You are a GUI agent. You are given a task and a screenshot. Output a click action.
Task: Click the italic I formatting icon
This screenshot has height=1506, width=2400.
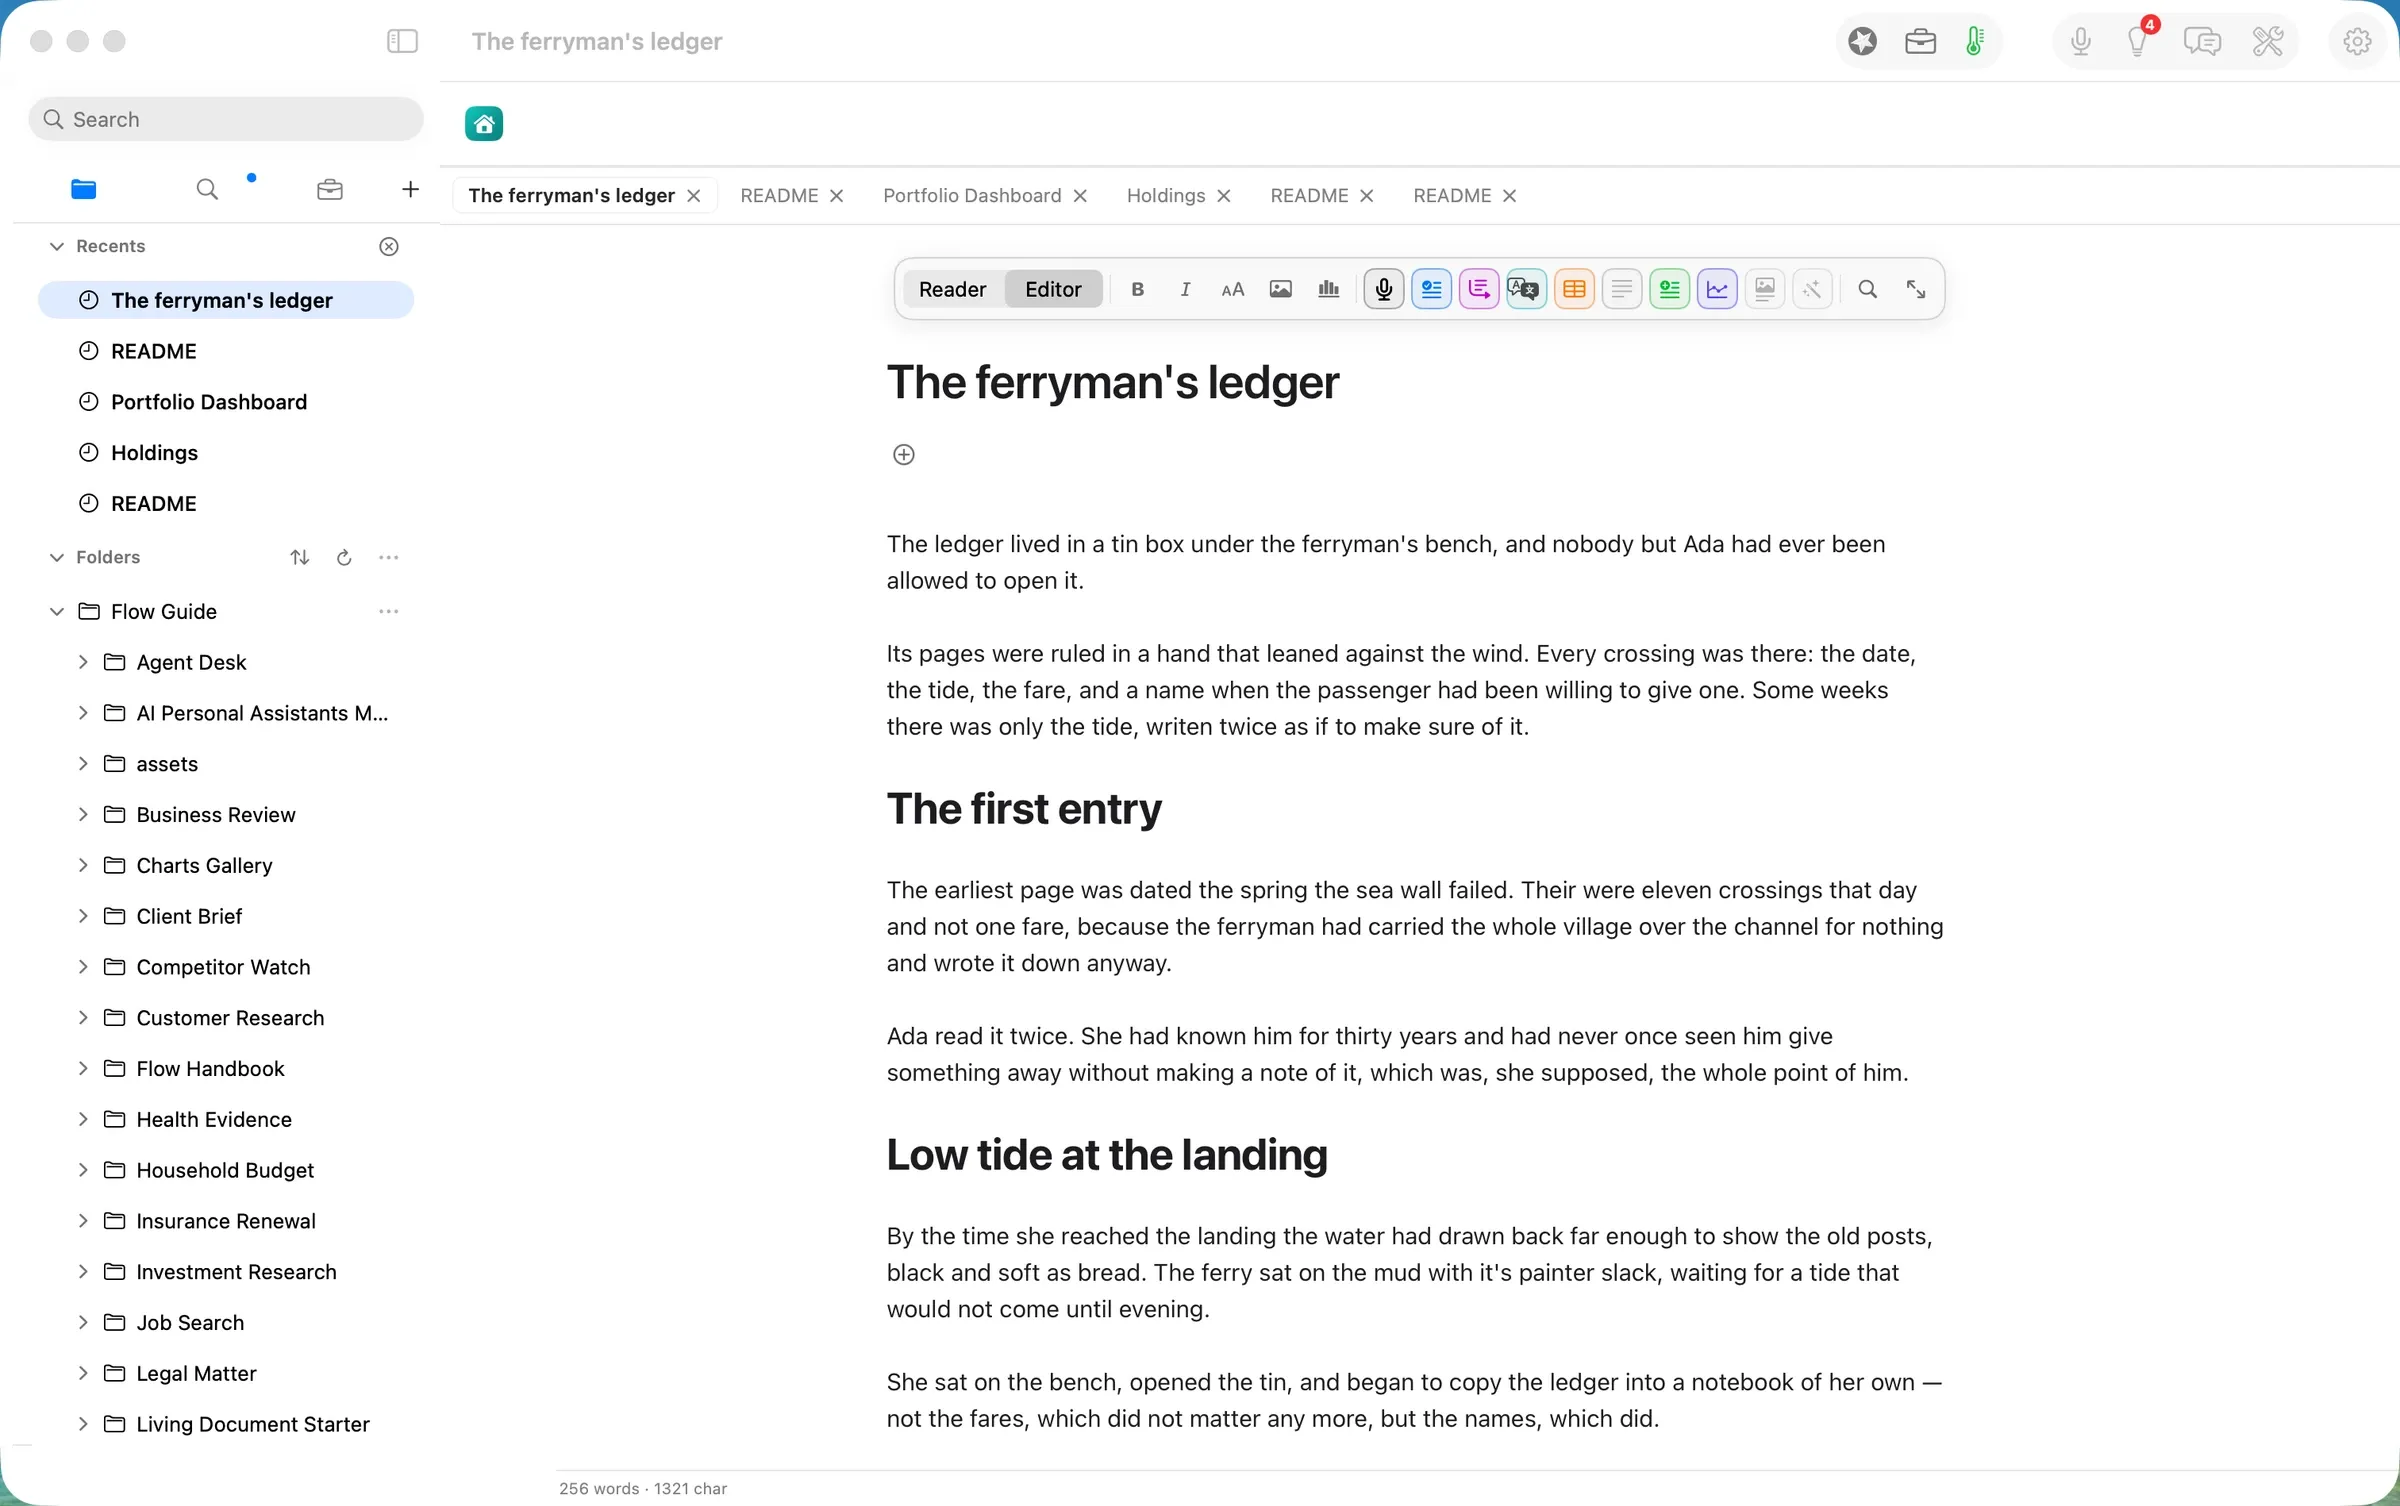1185,289
